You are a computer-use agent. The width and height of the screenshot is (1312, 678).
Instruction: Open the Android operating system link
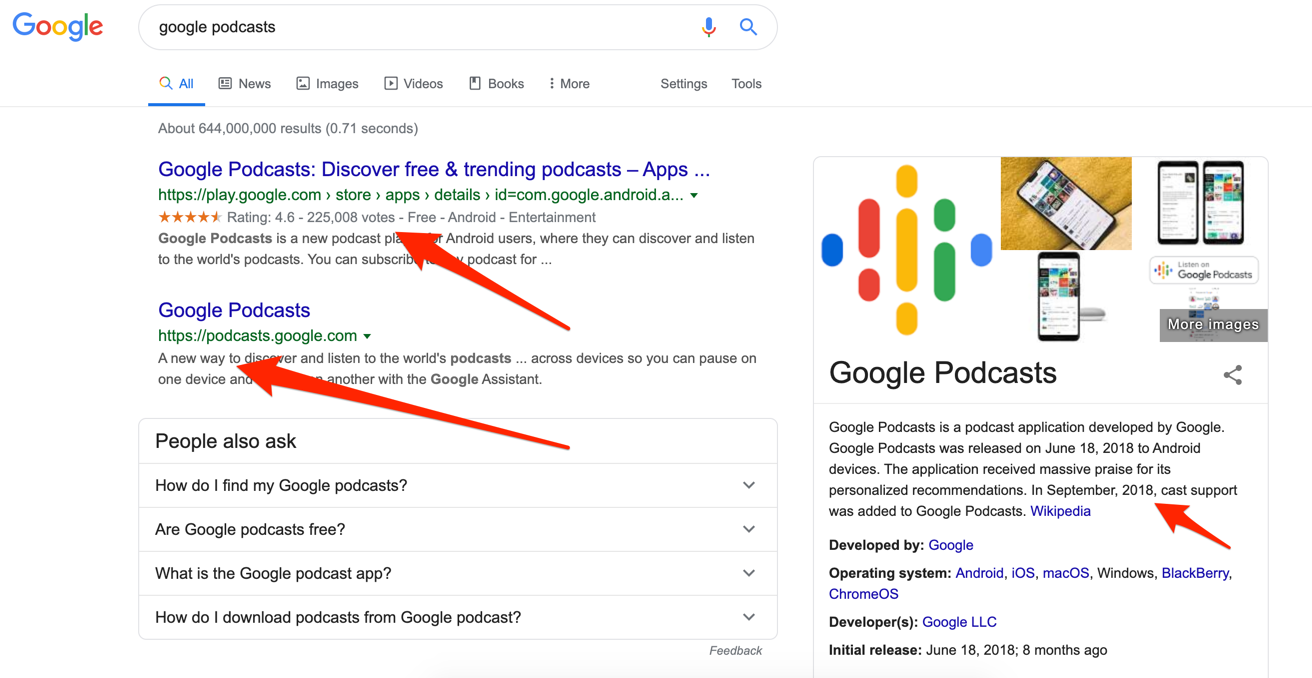tap(979, 573)
